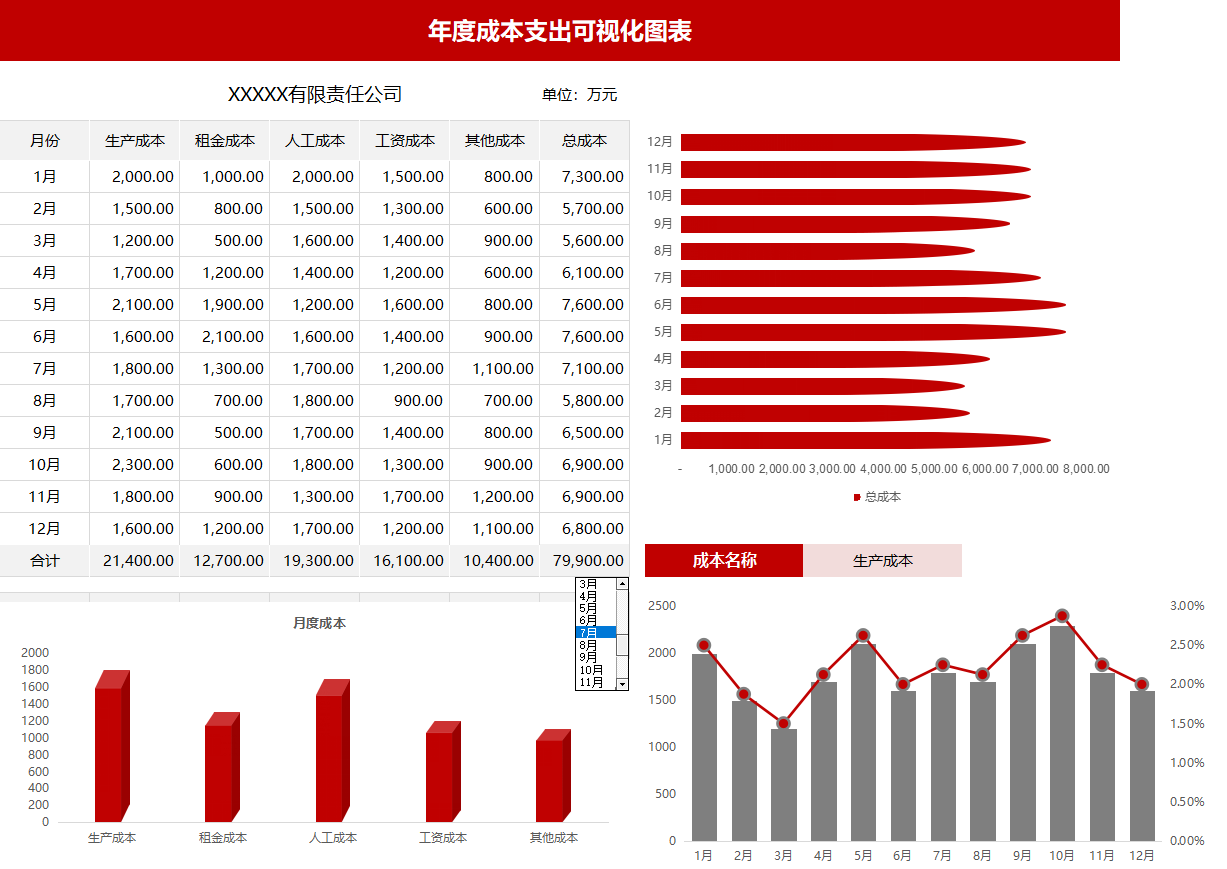Select the 月份 table header cell
Image resolution: width=1227 pixels, height=869 pixels.
point(45,140)
